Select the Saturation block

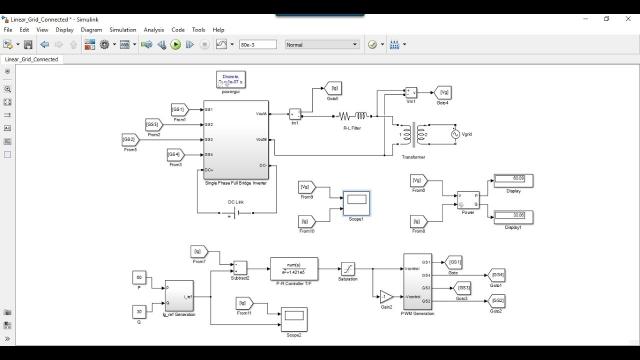(348, 269)
